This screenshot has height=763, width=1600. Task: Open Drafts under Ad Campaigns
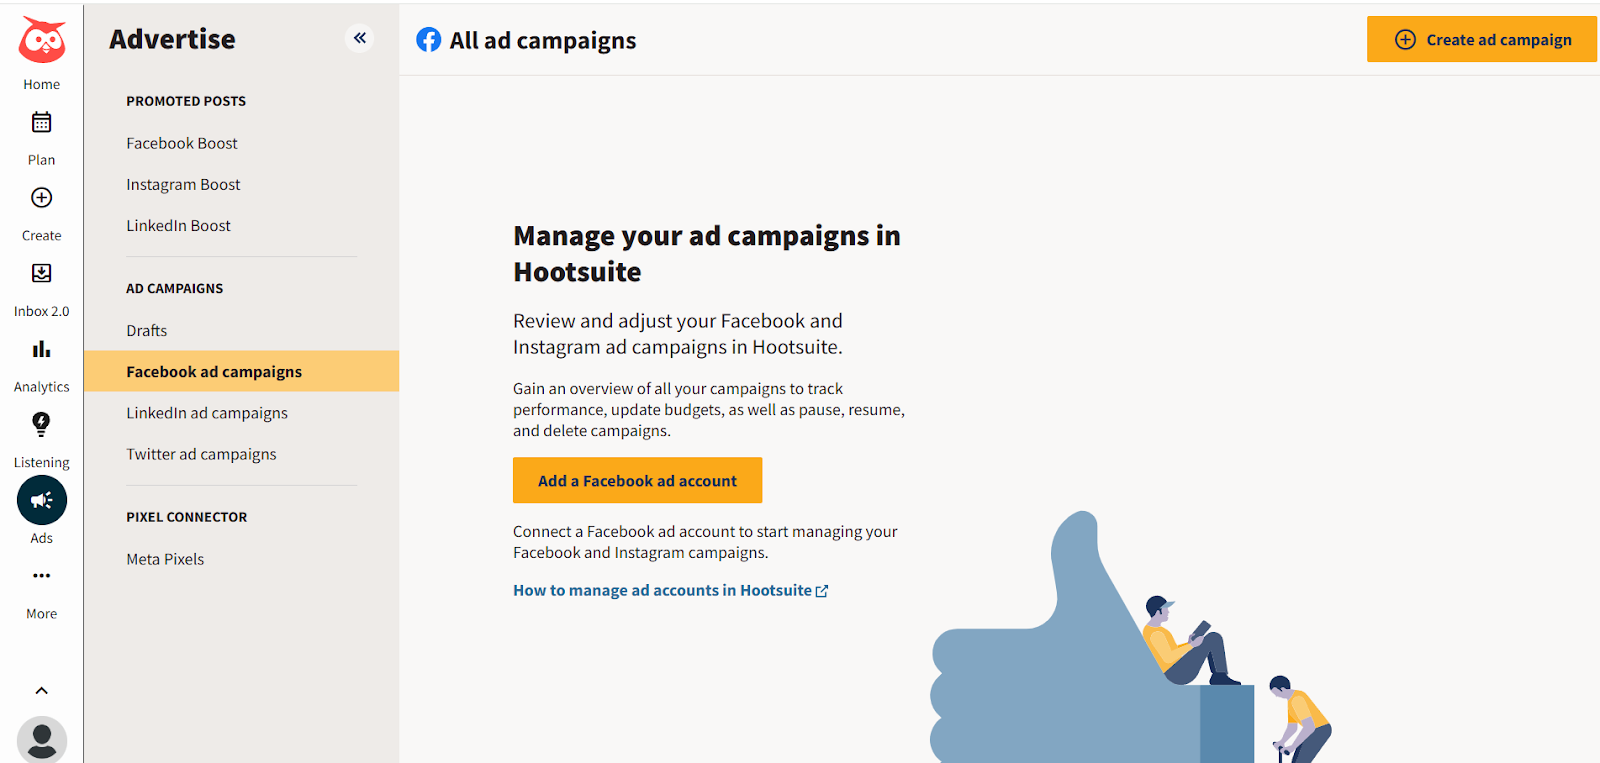[x=146, y=330]
